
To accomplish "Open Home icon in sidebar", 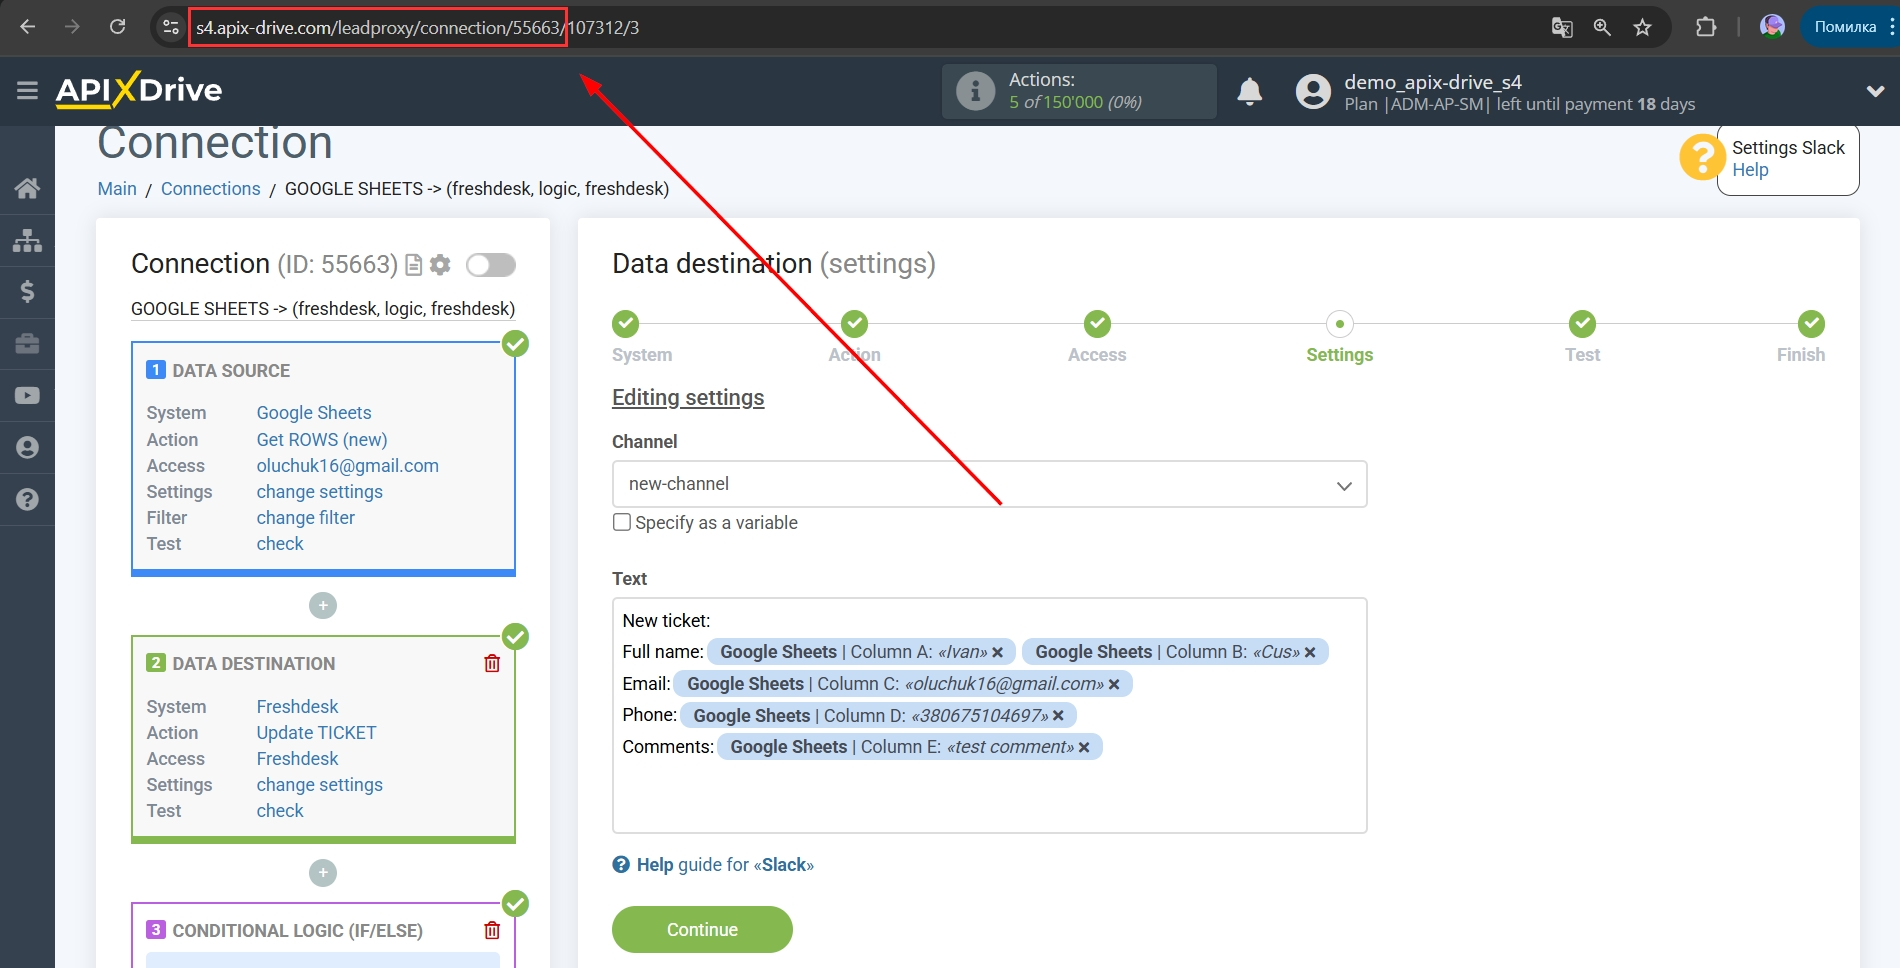I will click(x=27, y=188).
